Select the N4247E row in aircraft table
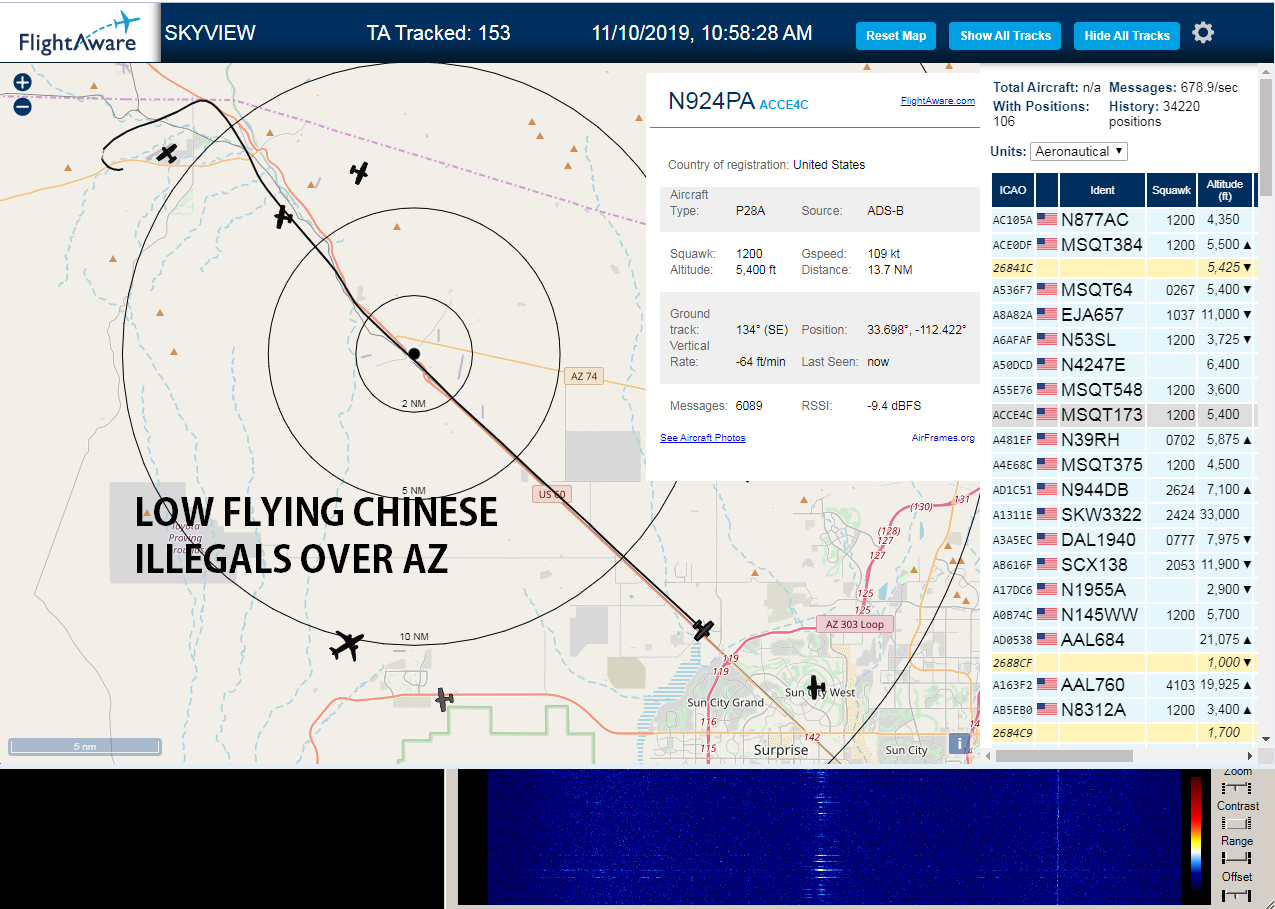 click(x=1123, y=364)
